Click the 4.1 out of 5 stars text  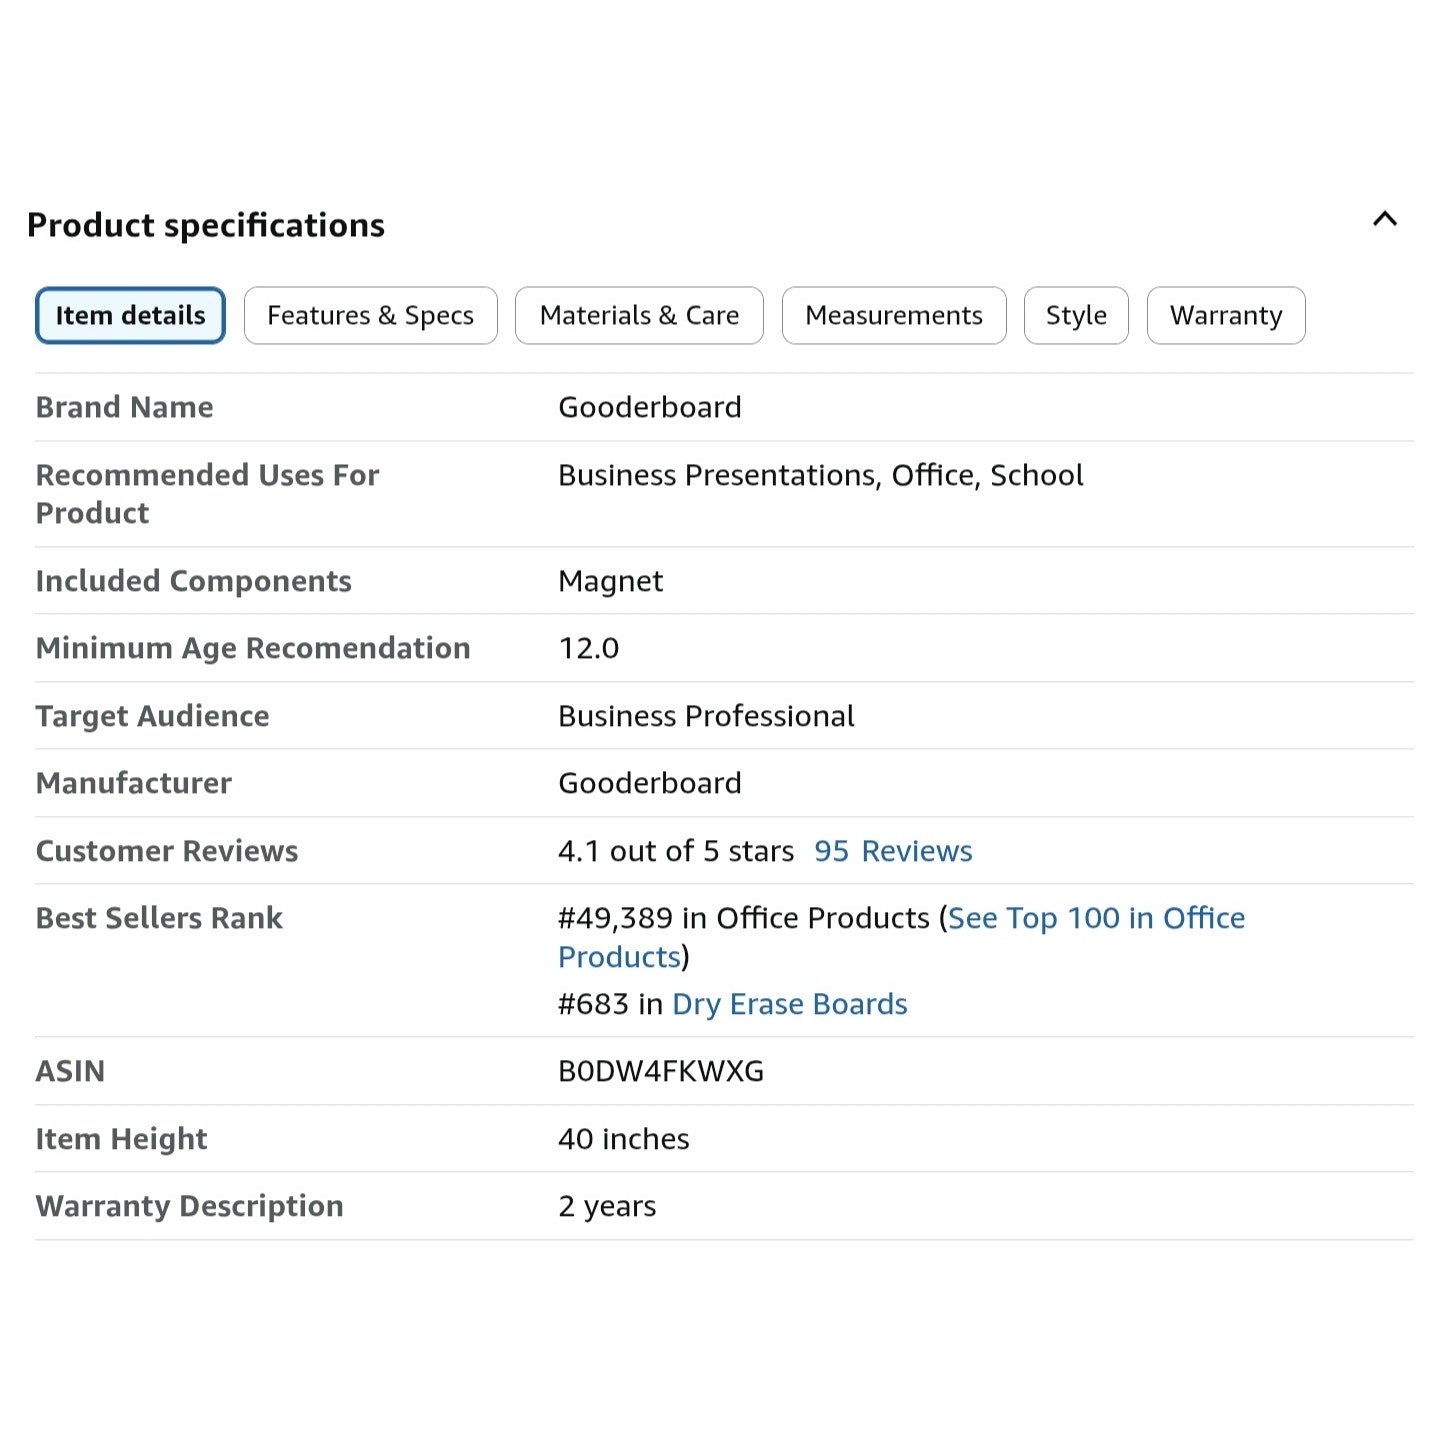point(675,851)
